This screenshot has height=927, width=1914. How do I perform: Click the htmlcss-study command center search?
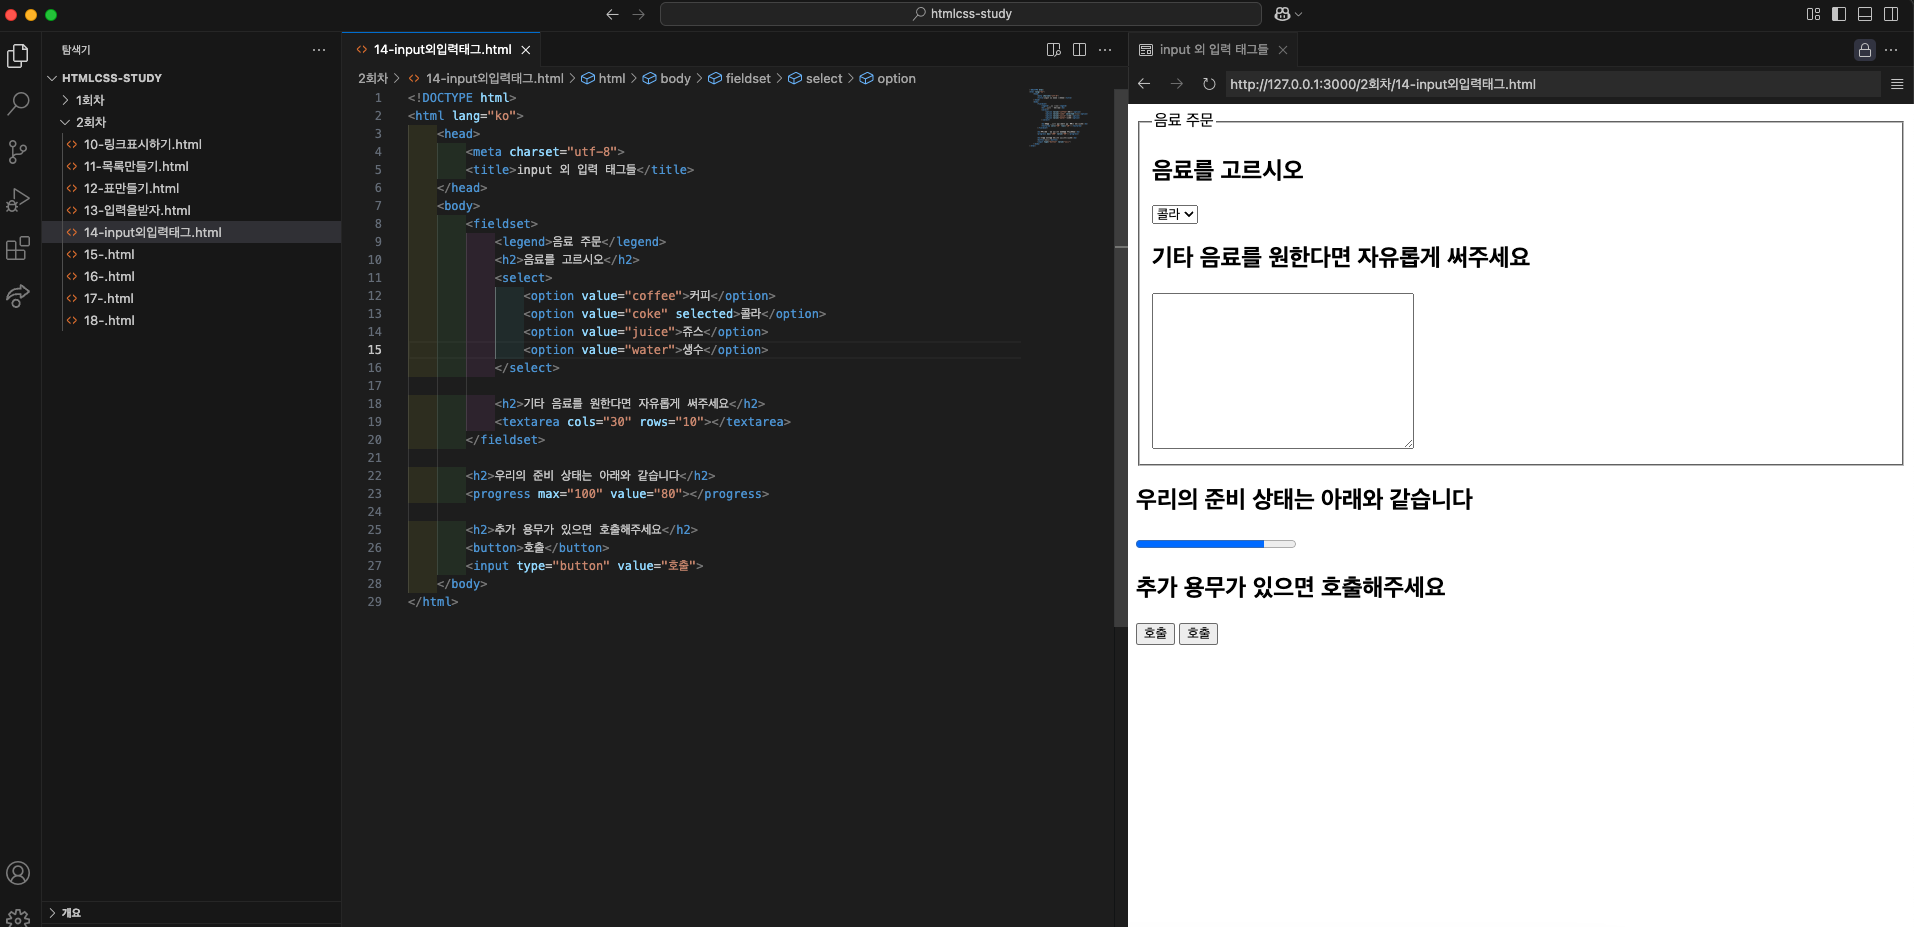tap(961, 14)
